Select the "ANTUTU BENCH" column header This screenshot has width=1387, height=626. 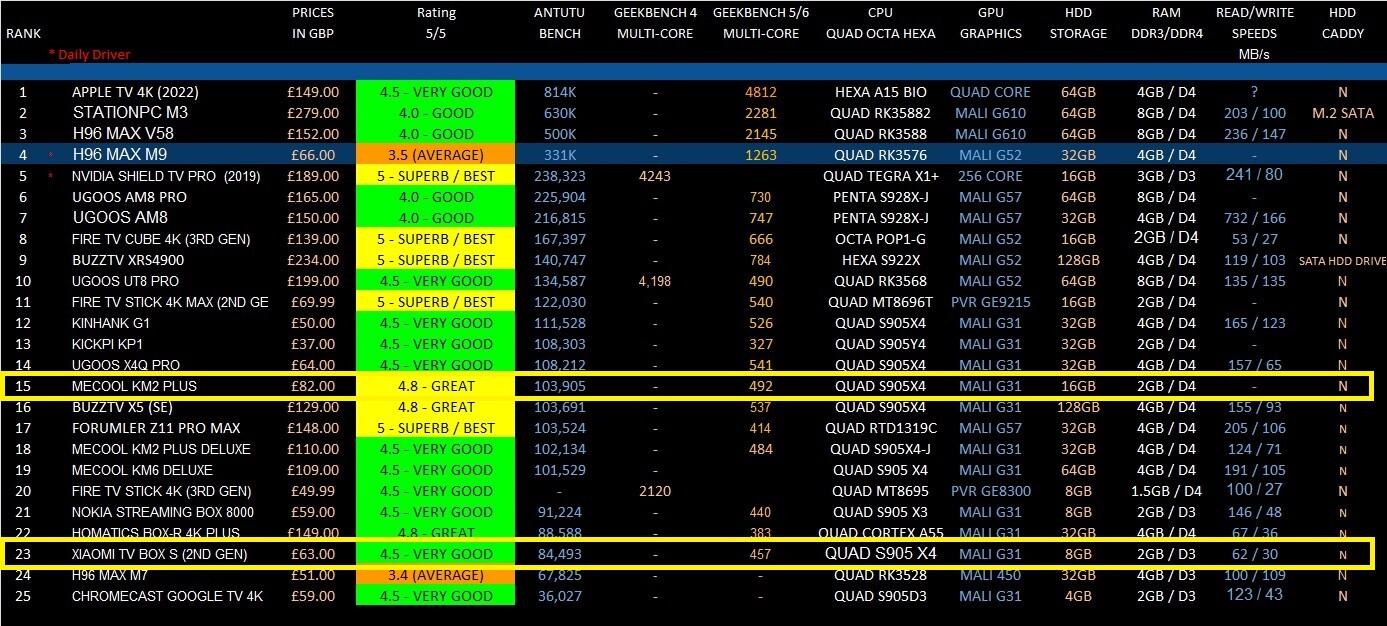pos(560,23)
